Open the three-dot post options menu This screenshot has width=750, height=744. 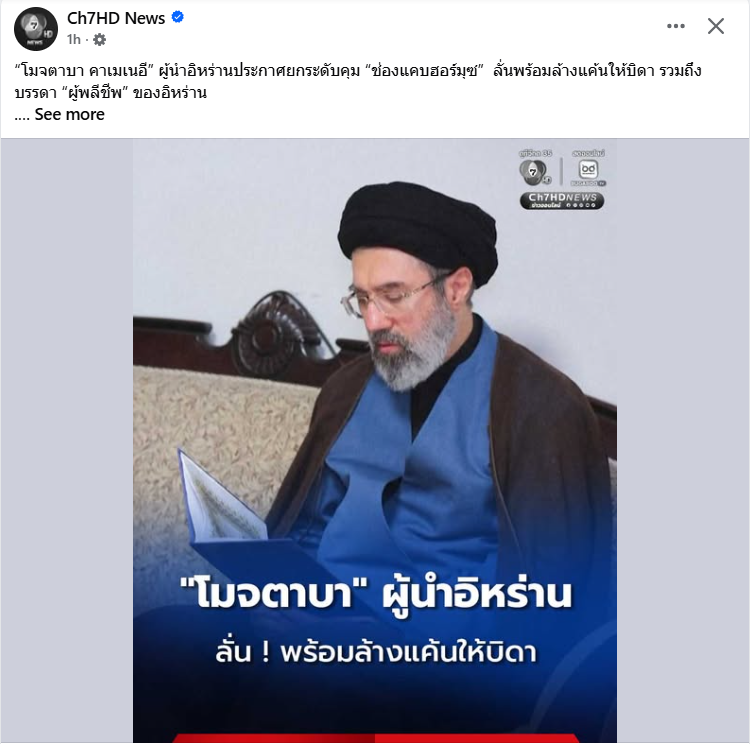point(675,26)
